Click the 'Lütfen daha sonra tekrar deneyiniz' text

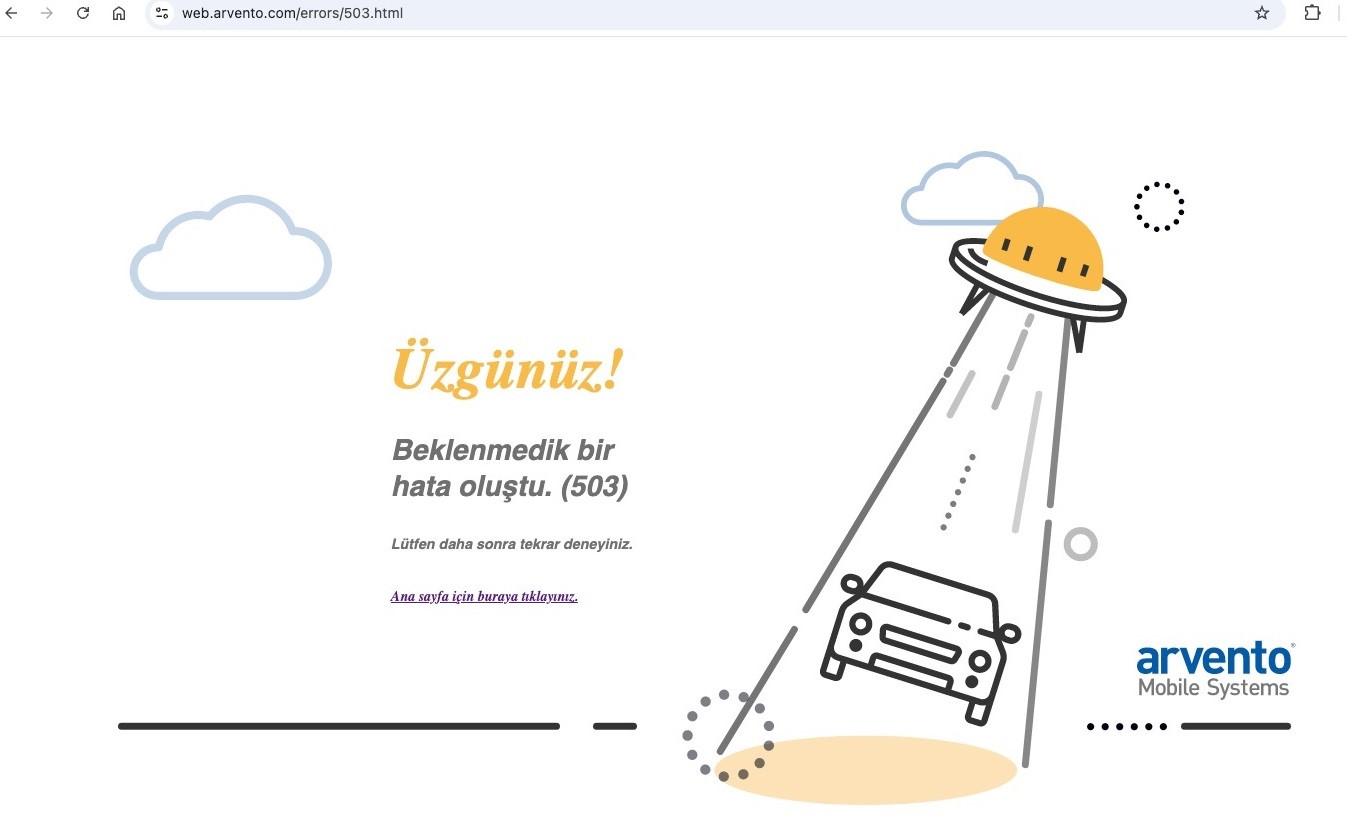point(512,544)
